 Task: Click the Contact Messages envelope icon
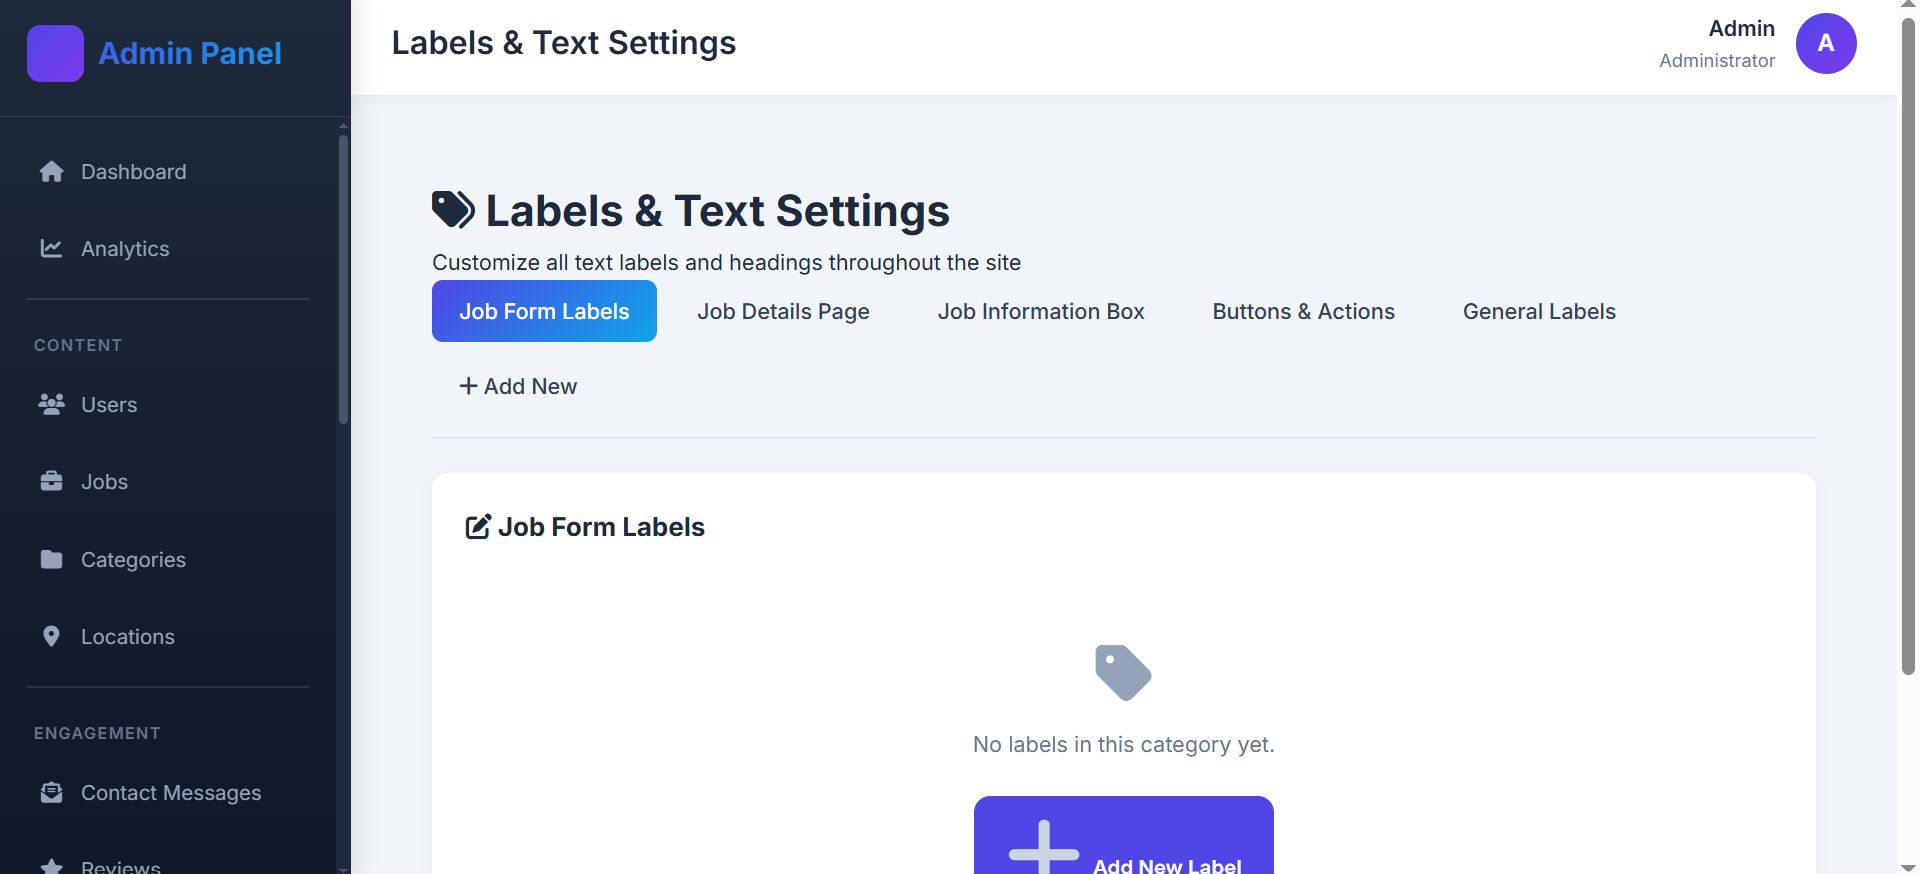click(x=52, y=793)
